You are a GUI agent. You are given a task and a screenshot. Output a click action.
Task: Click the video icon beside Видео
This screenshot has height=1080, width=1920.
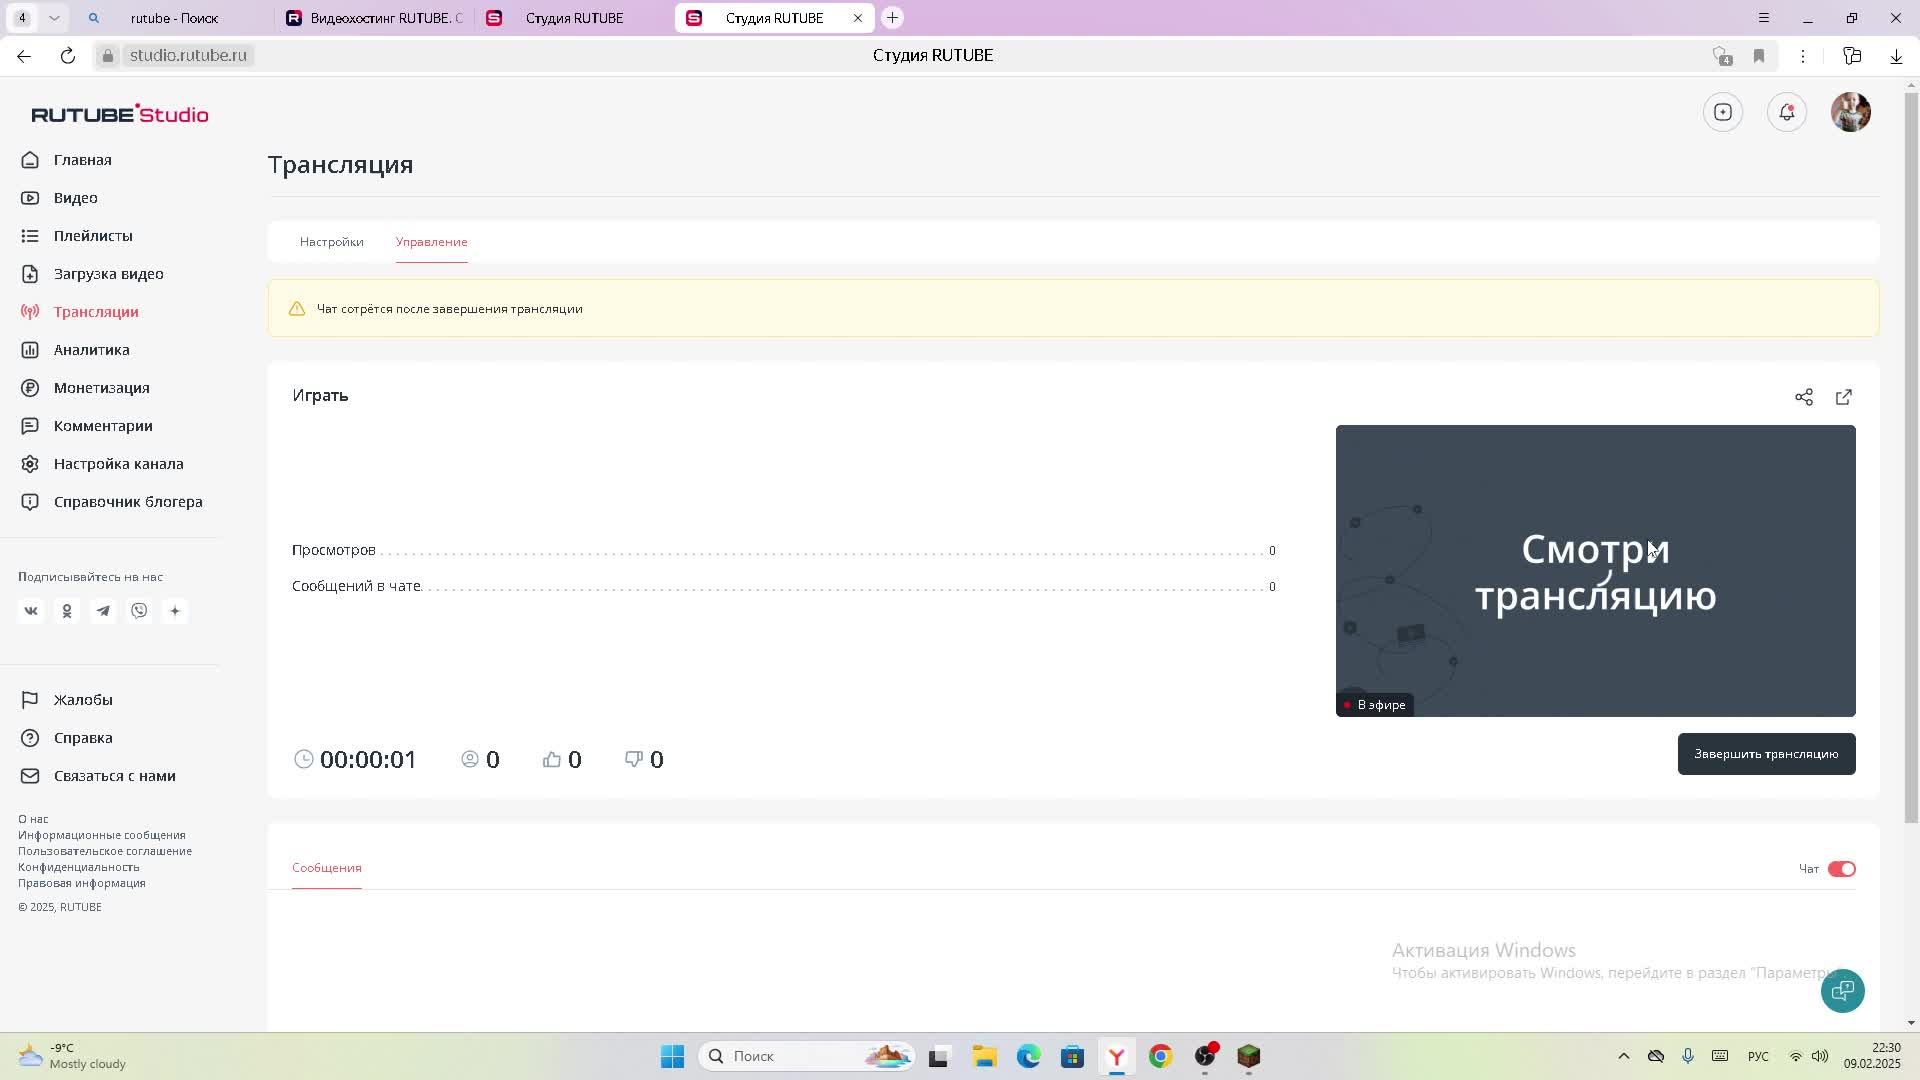click(x=30, y=198)
